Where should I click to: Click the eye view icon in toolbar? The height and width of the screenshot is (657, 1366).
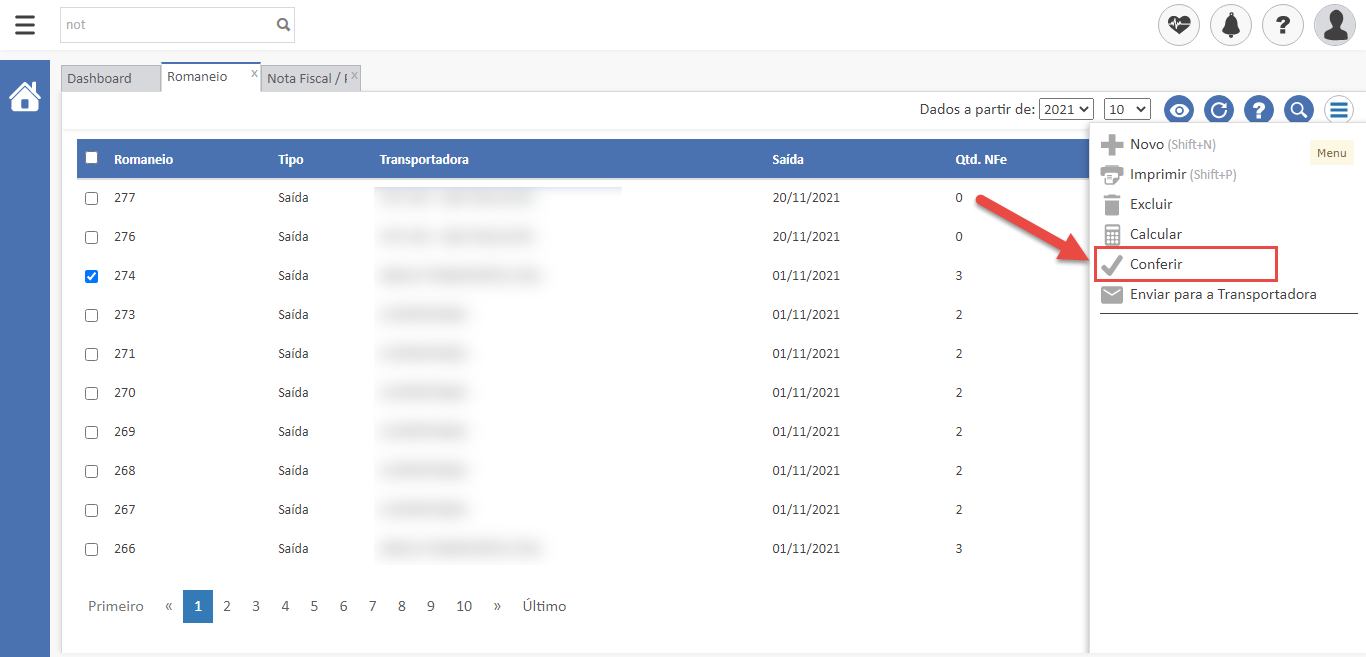(x=1181, y=110)
